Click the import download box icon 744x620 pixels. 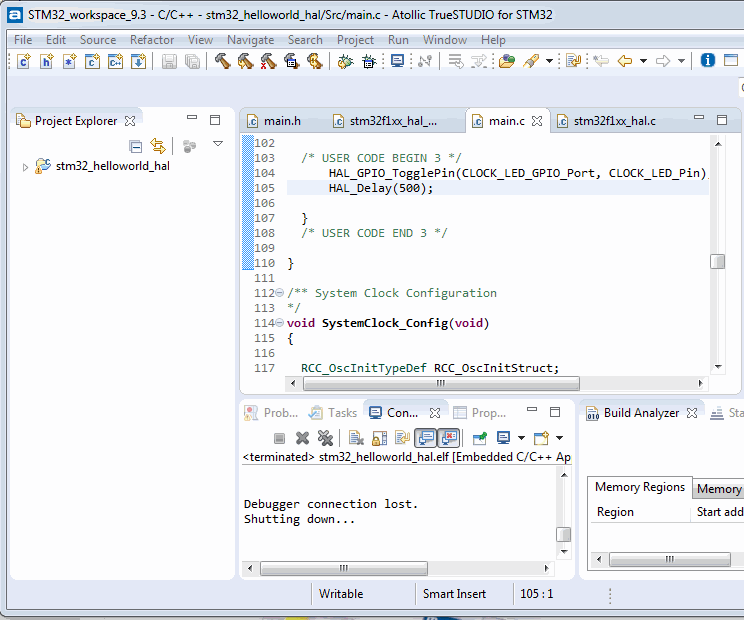[x=138, y=61]
